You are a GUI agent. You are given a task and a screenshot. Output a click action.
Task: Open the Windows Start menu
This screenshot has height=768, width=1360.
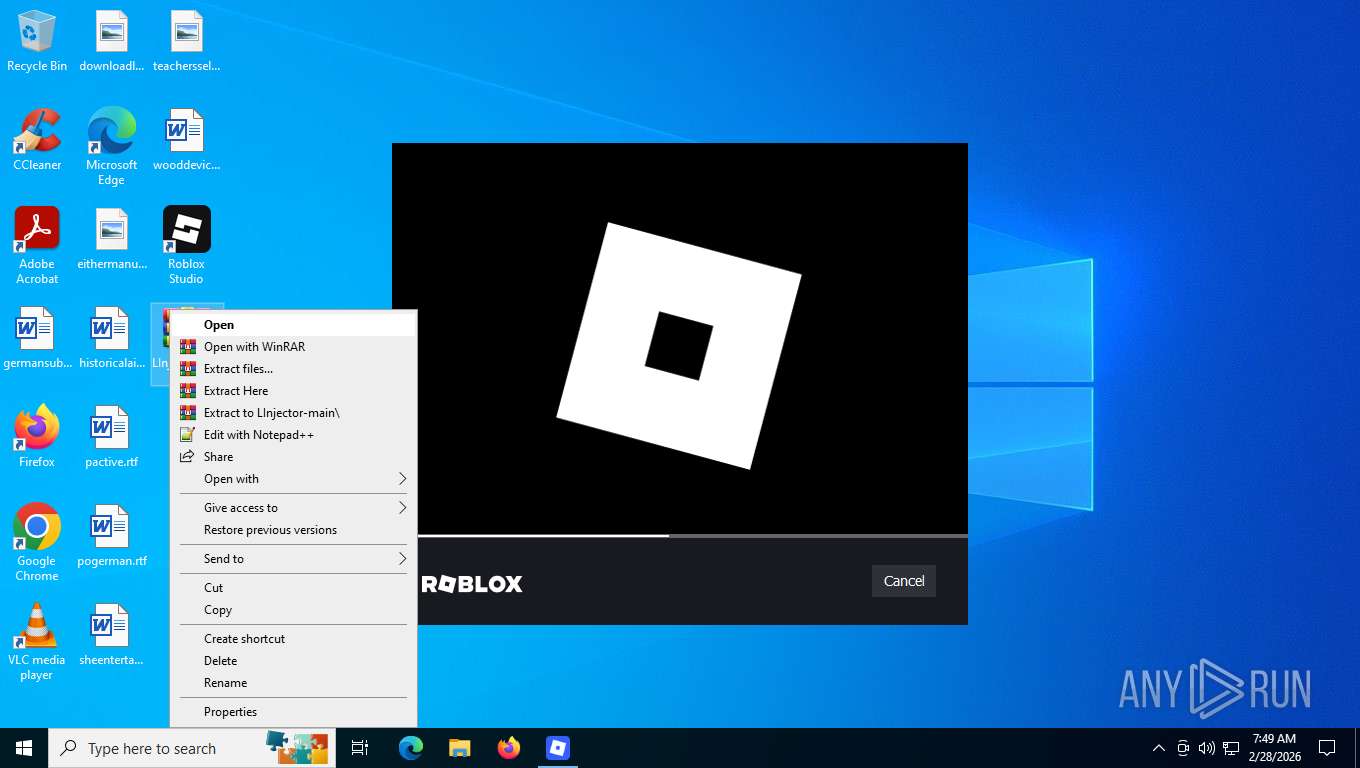[24, 748]
